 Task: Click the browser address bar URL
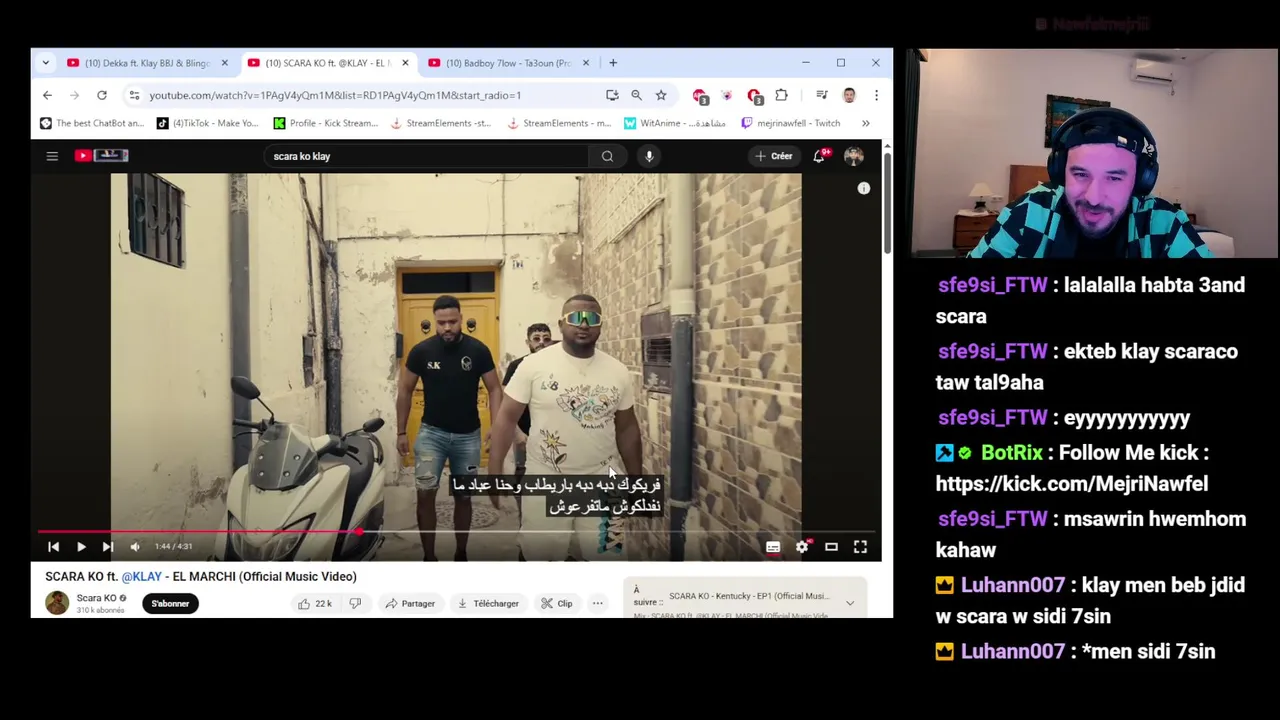[335, 95]
